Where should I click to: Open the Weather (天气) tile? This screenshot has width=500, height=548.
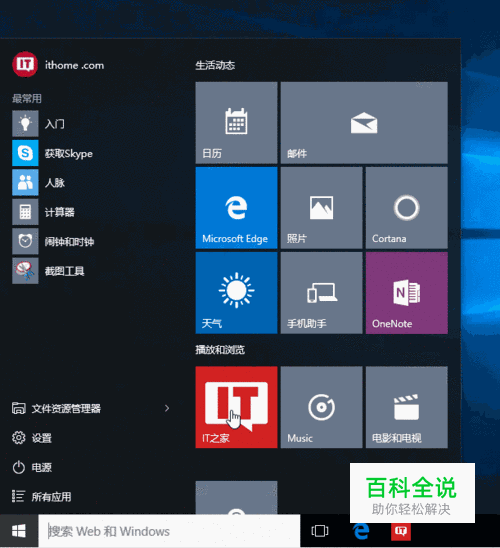pos(236,293)
